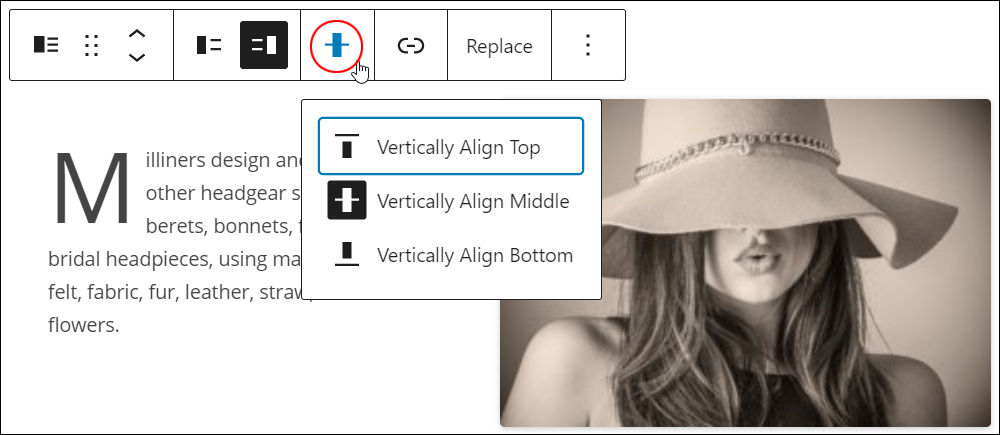Open the three-dot block options menu
The width and height of the screenshot is (1000, 435).
[588, 45]
